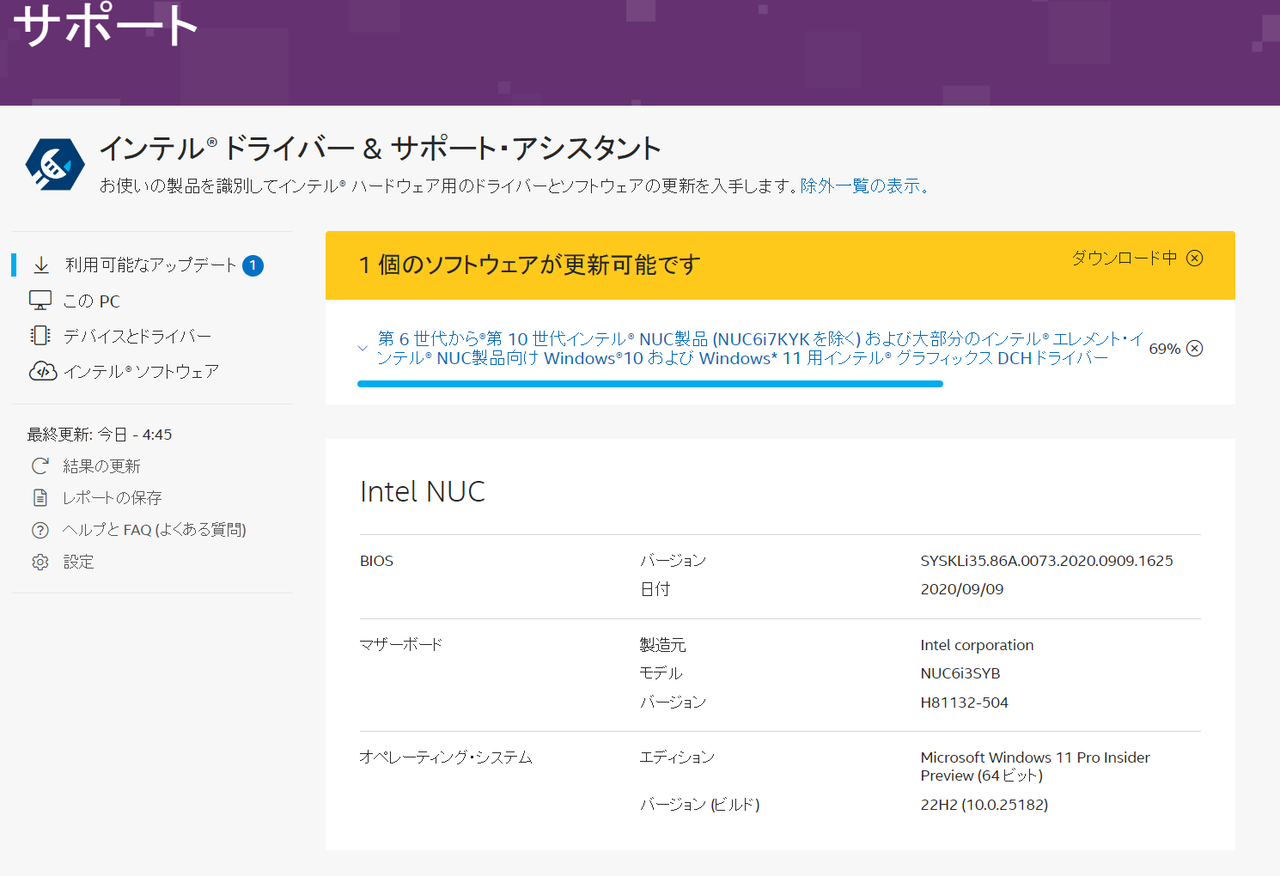Click the 製造元 field label
The height and width of the screenshot is (876, 1280).
point(663,645)
